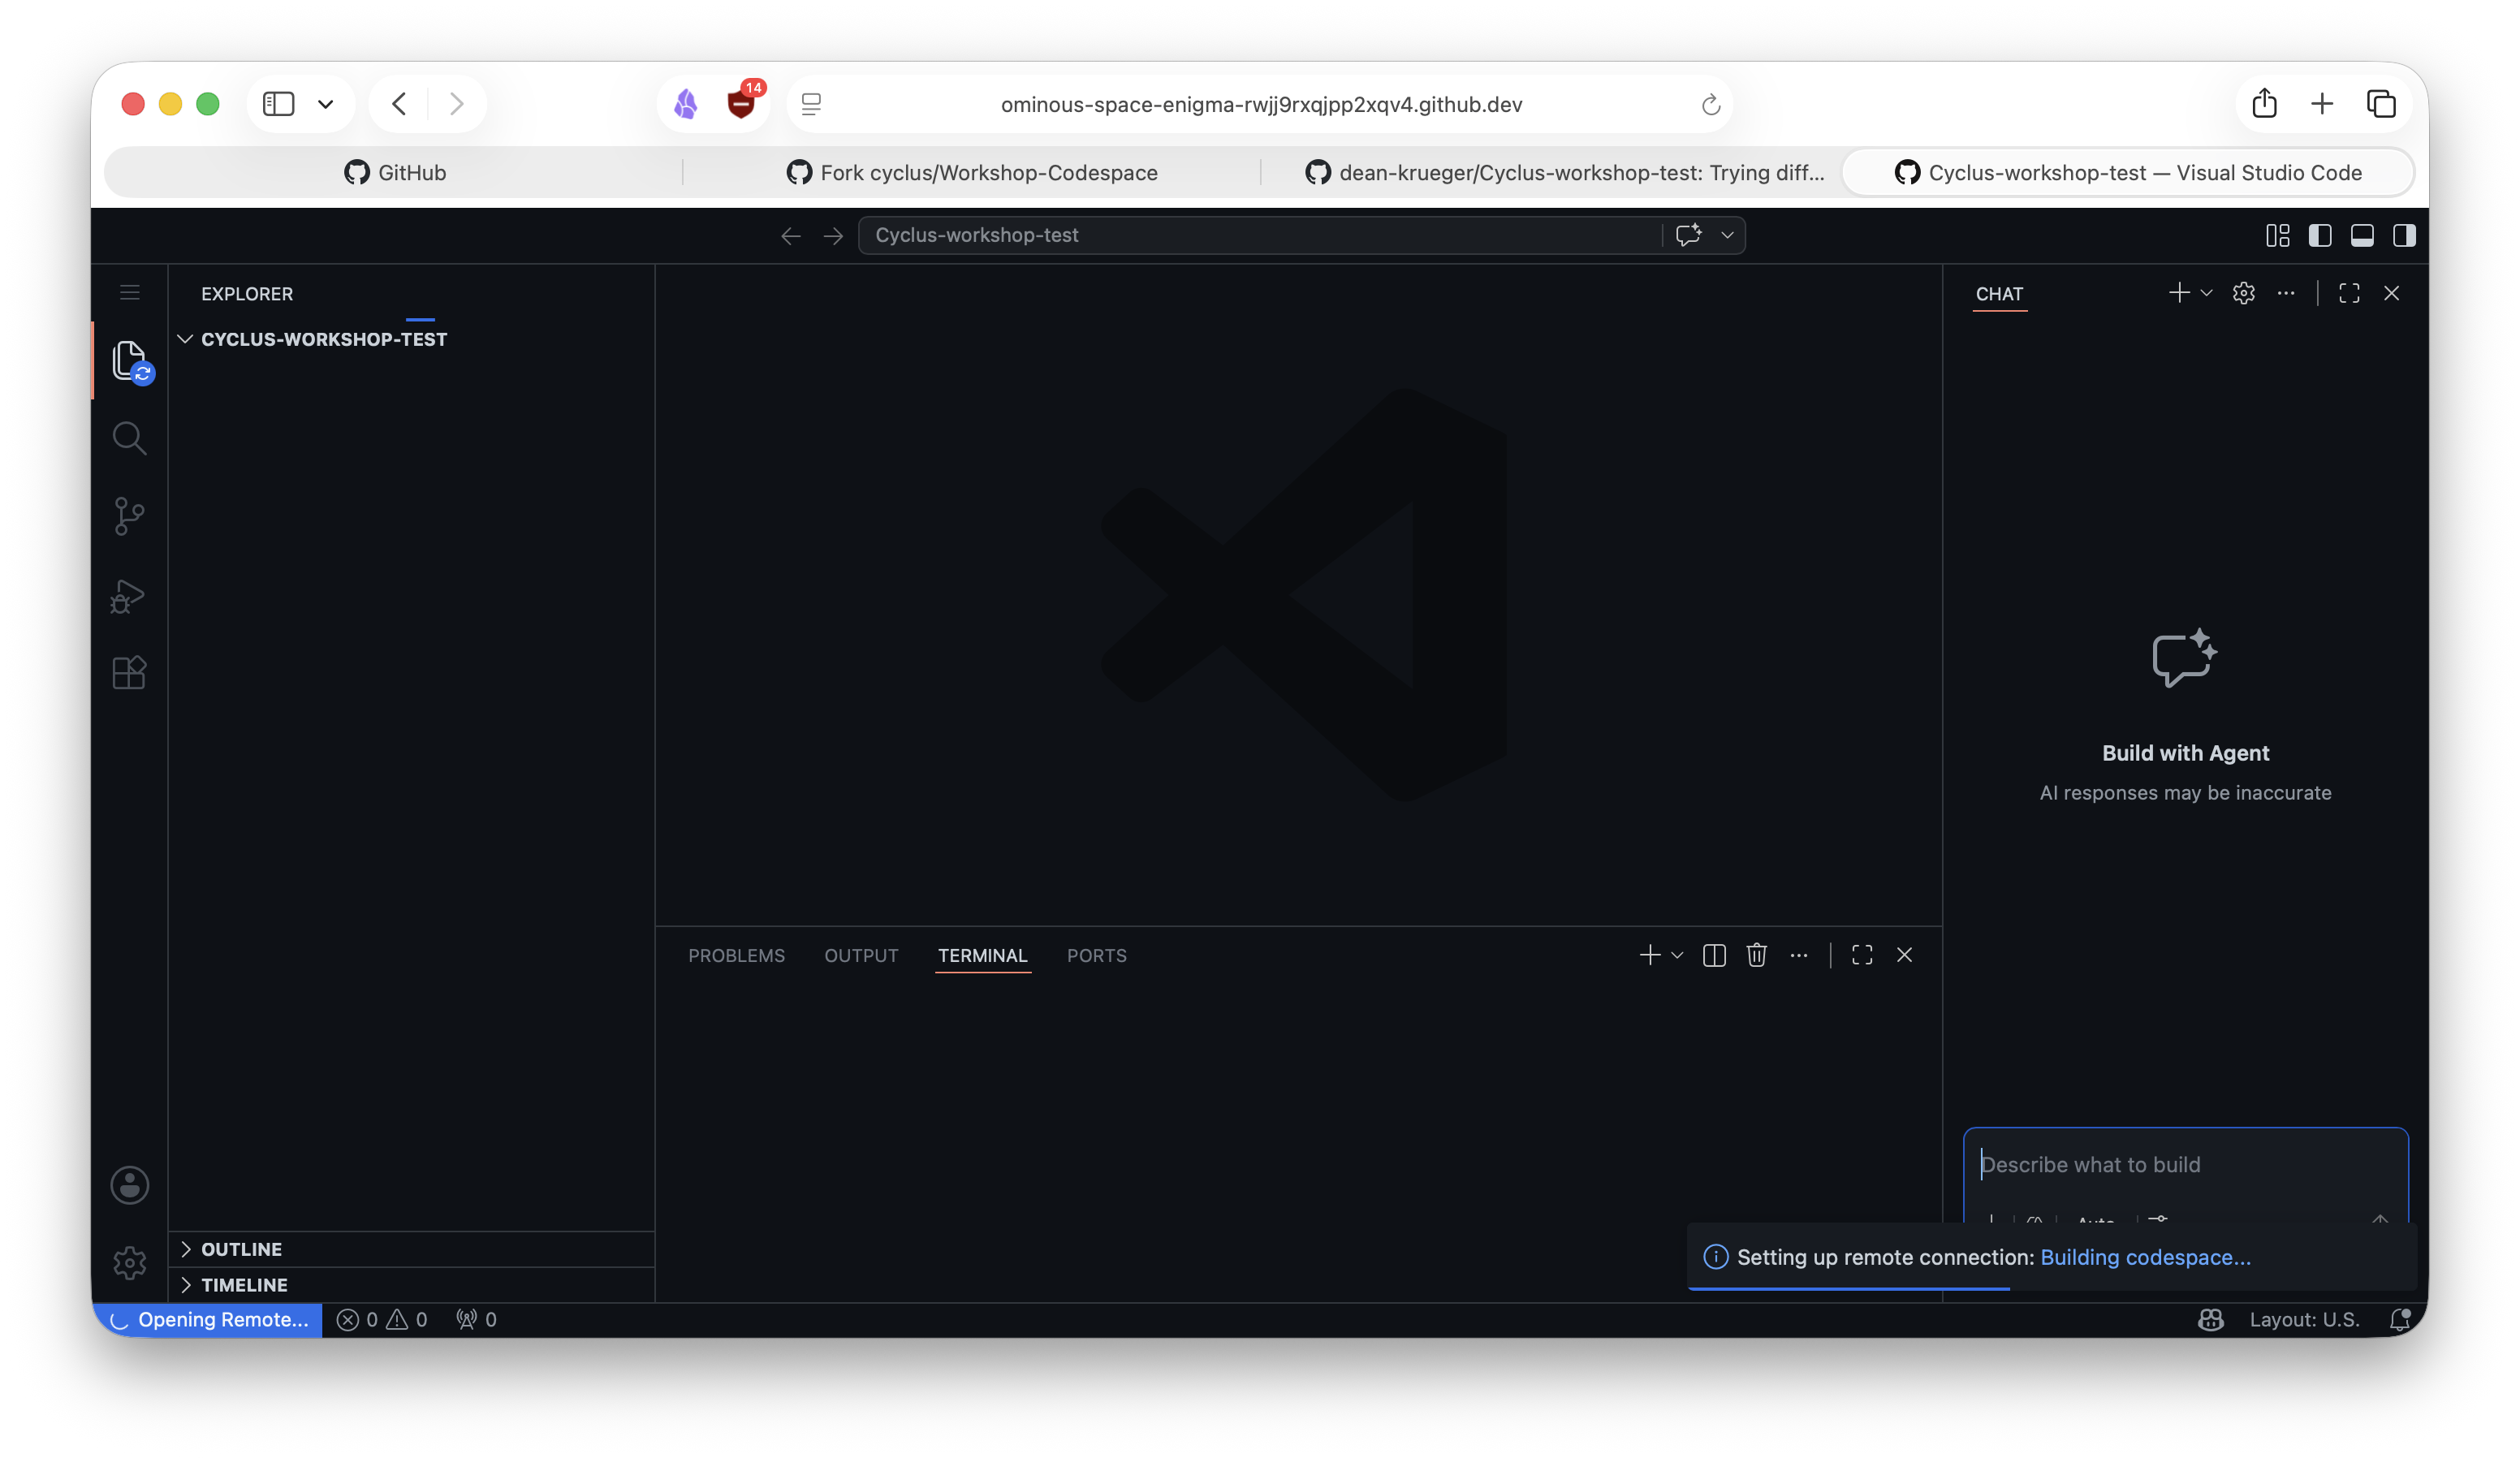
Task: Close the Chat panel
Action: point(2392,293)
